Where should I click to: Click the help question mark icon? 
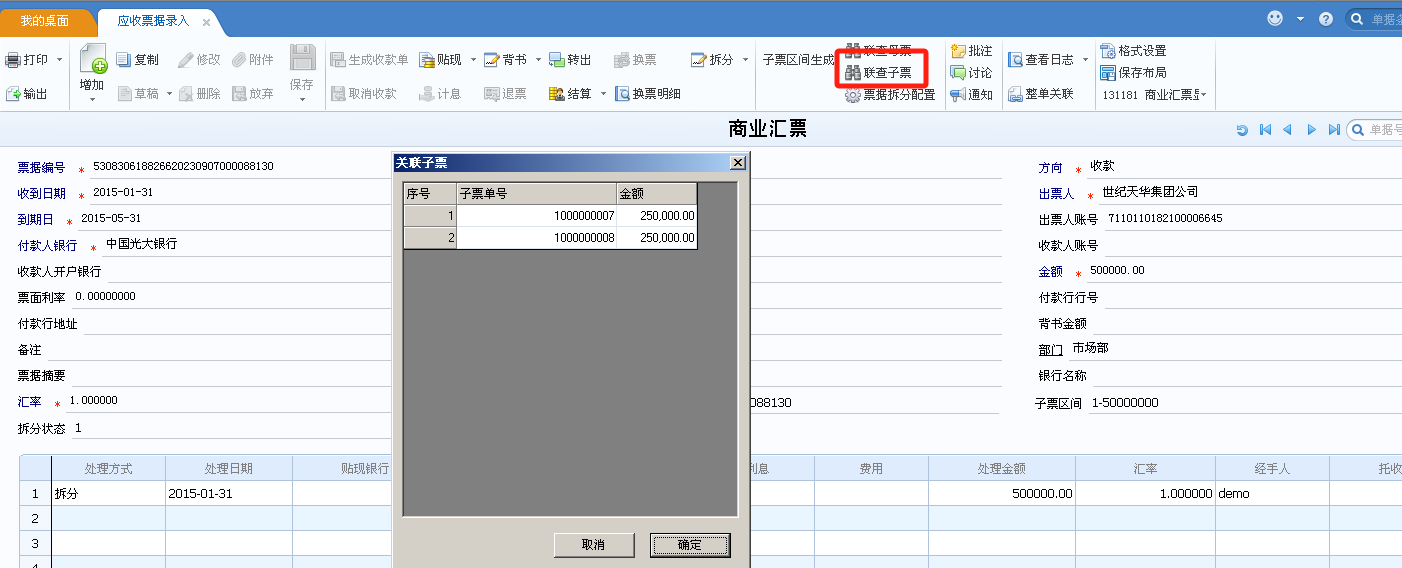1326,19
